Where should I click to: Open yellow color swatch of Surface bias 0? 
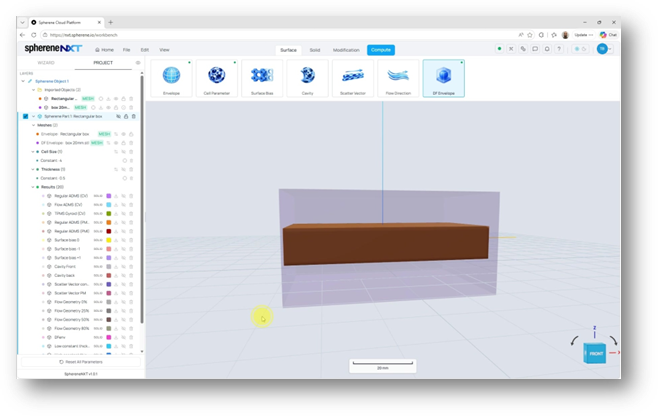coord(109,240)
